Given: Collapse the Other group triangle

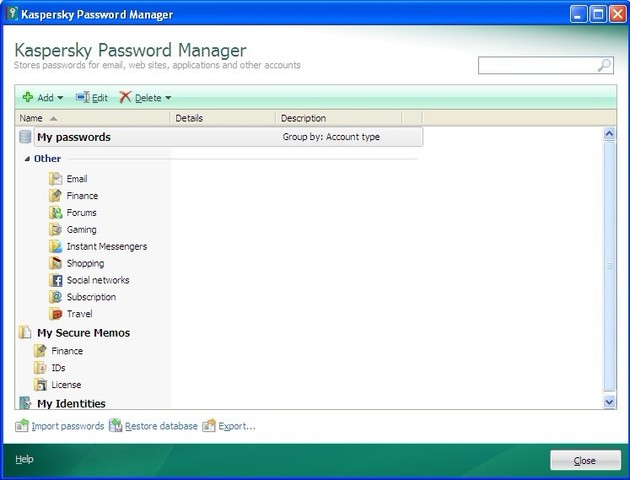Looking at the screenshot, I should 27,159.
